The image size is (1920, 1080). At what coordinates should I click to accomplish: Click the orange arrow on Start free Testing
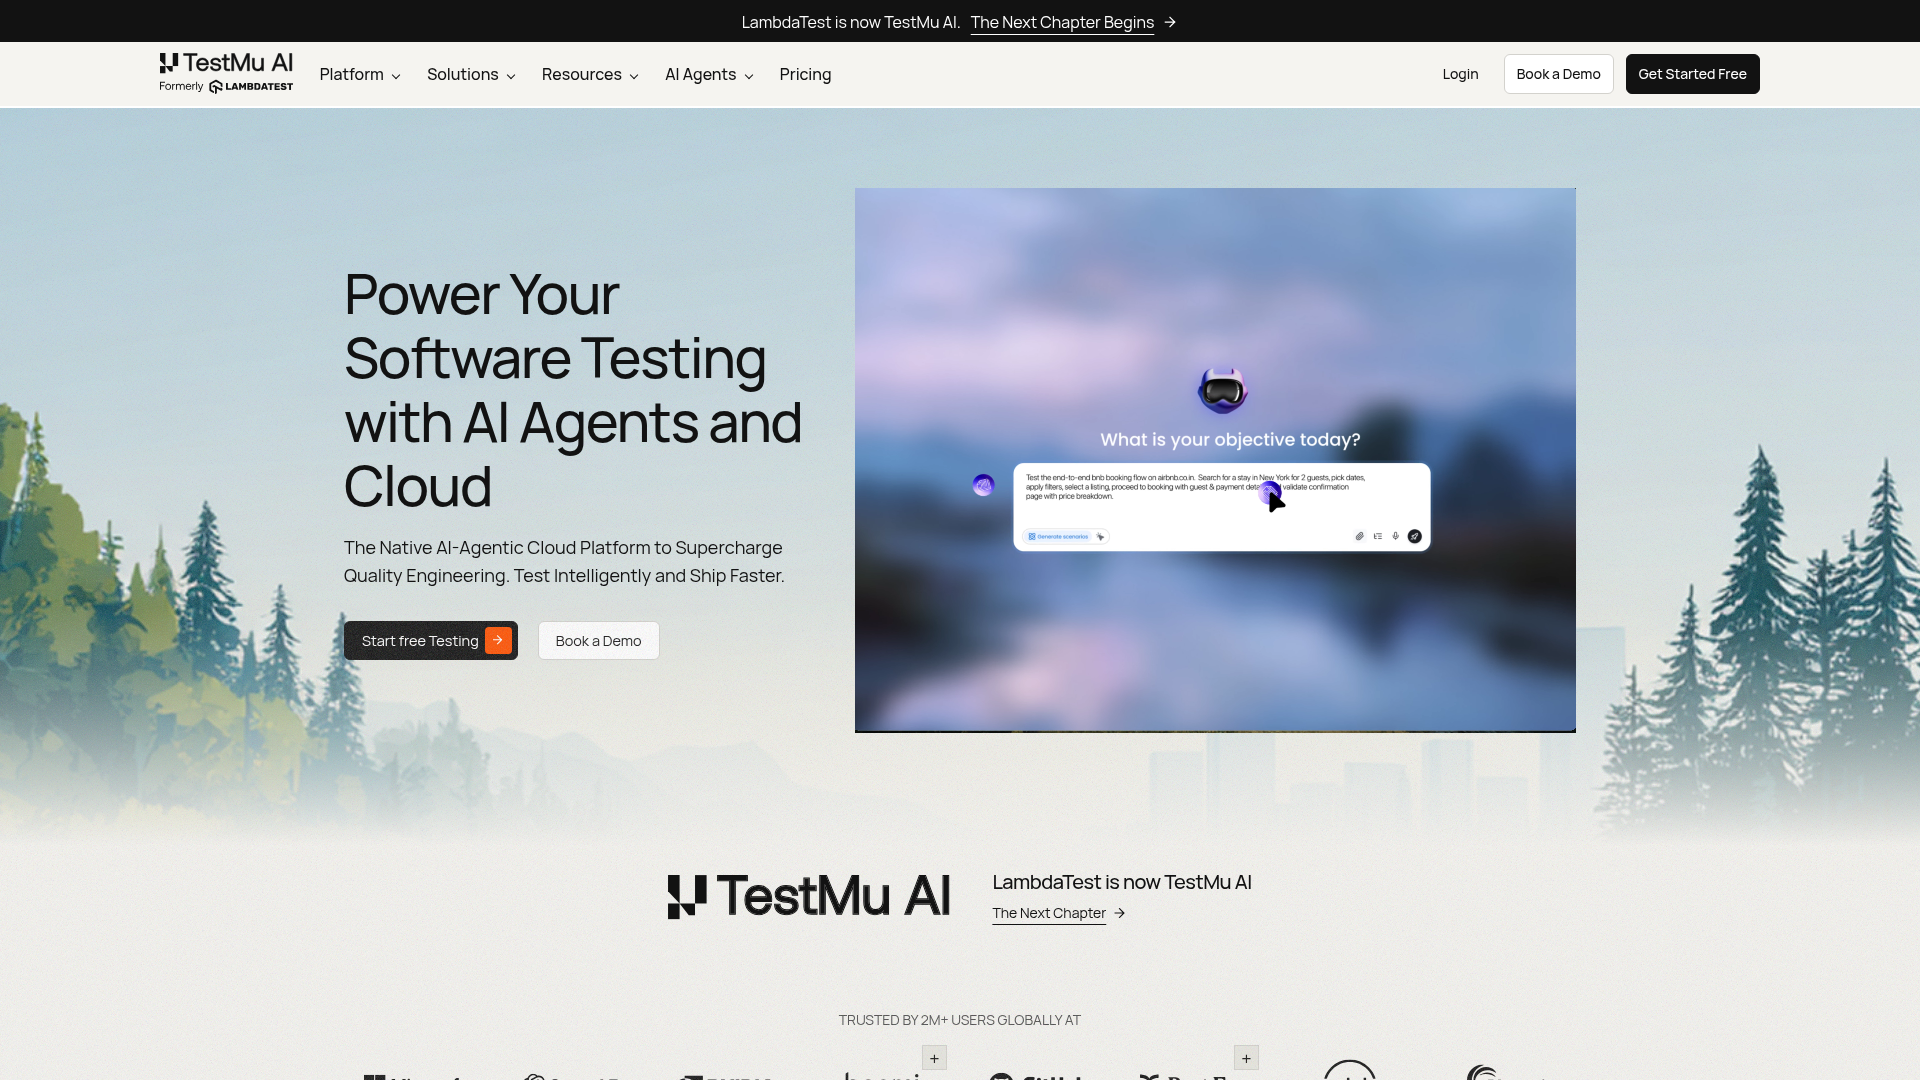498,641
